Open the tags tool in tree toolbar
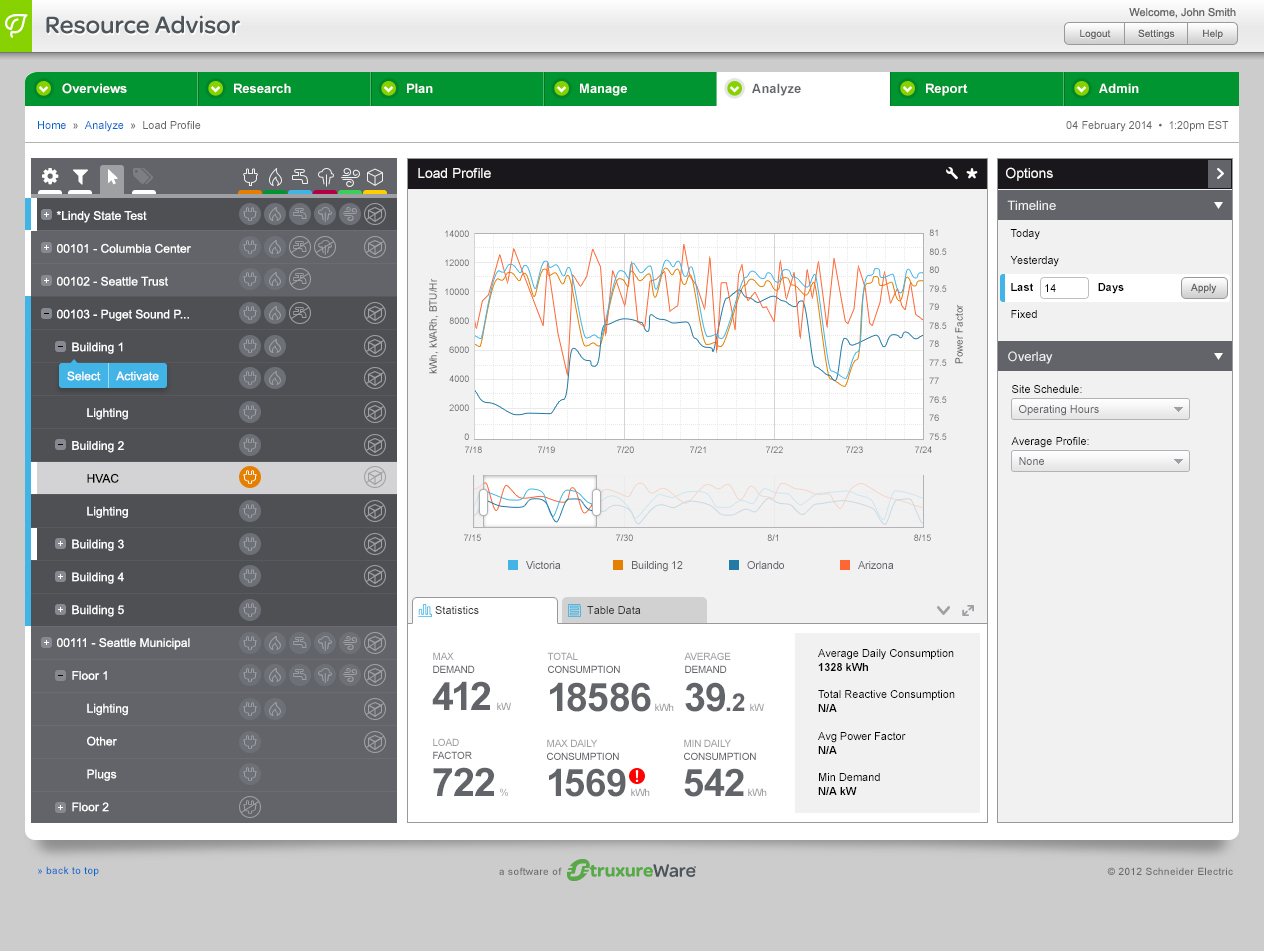 (x=143, y=177)
